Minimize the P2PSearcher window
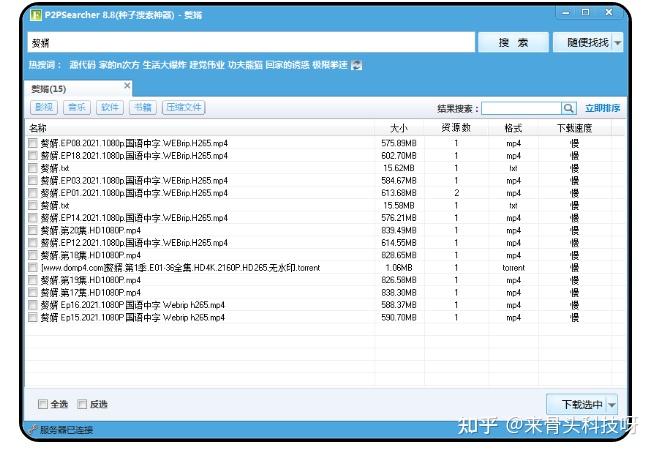This screenshot has height=454, width=655. (x=566, y=13)
